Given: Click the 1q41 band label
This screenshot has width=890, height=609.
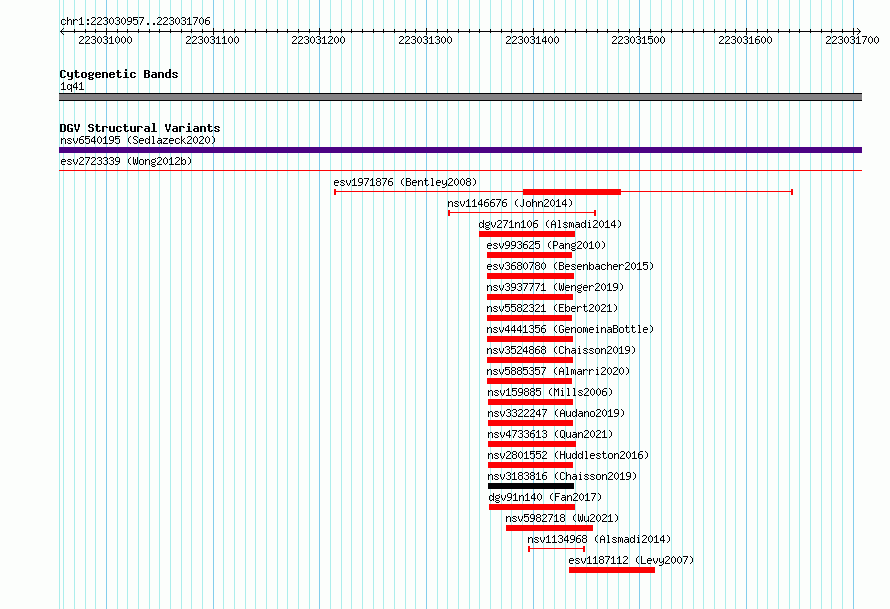Looking at the screenshot, I should pos(72,86).
